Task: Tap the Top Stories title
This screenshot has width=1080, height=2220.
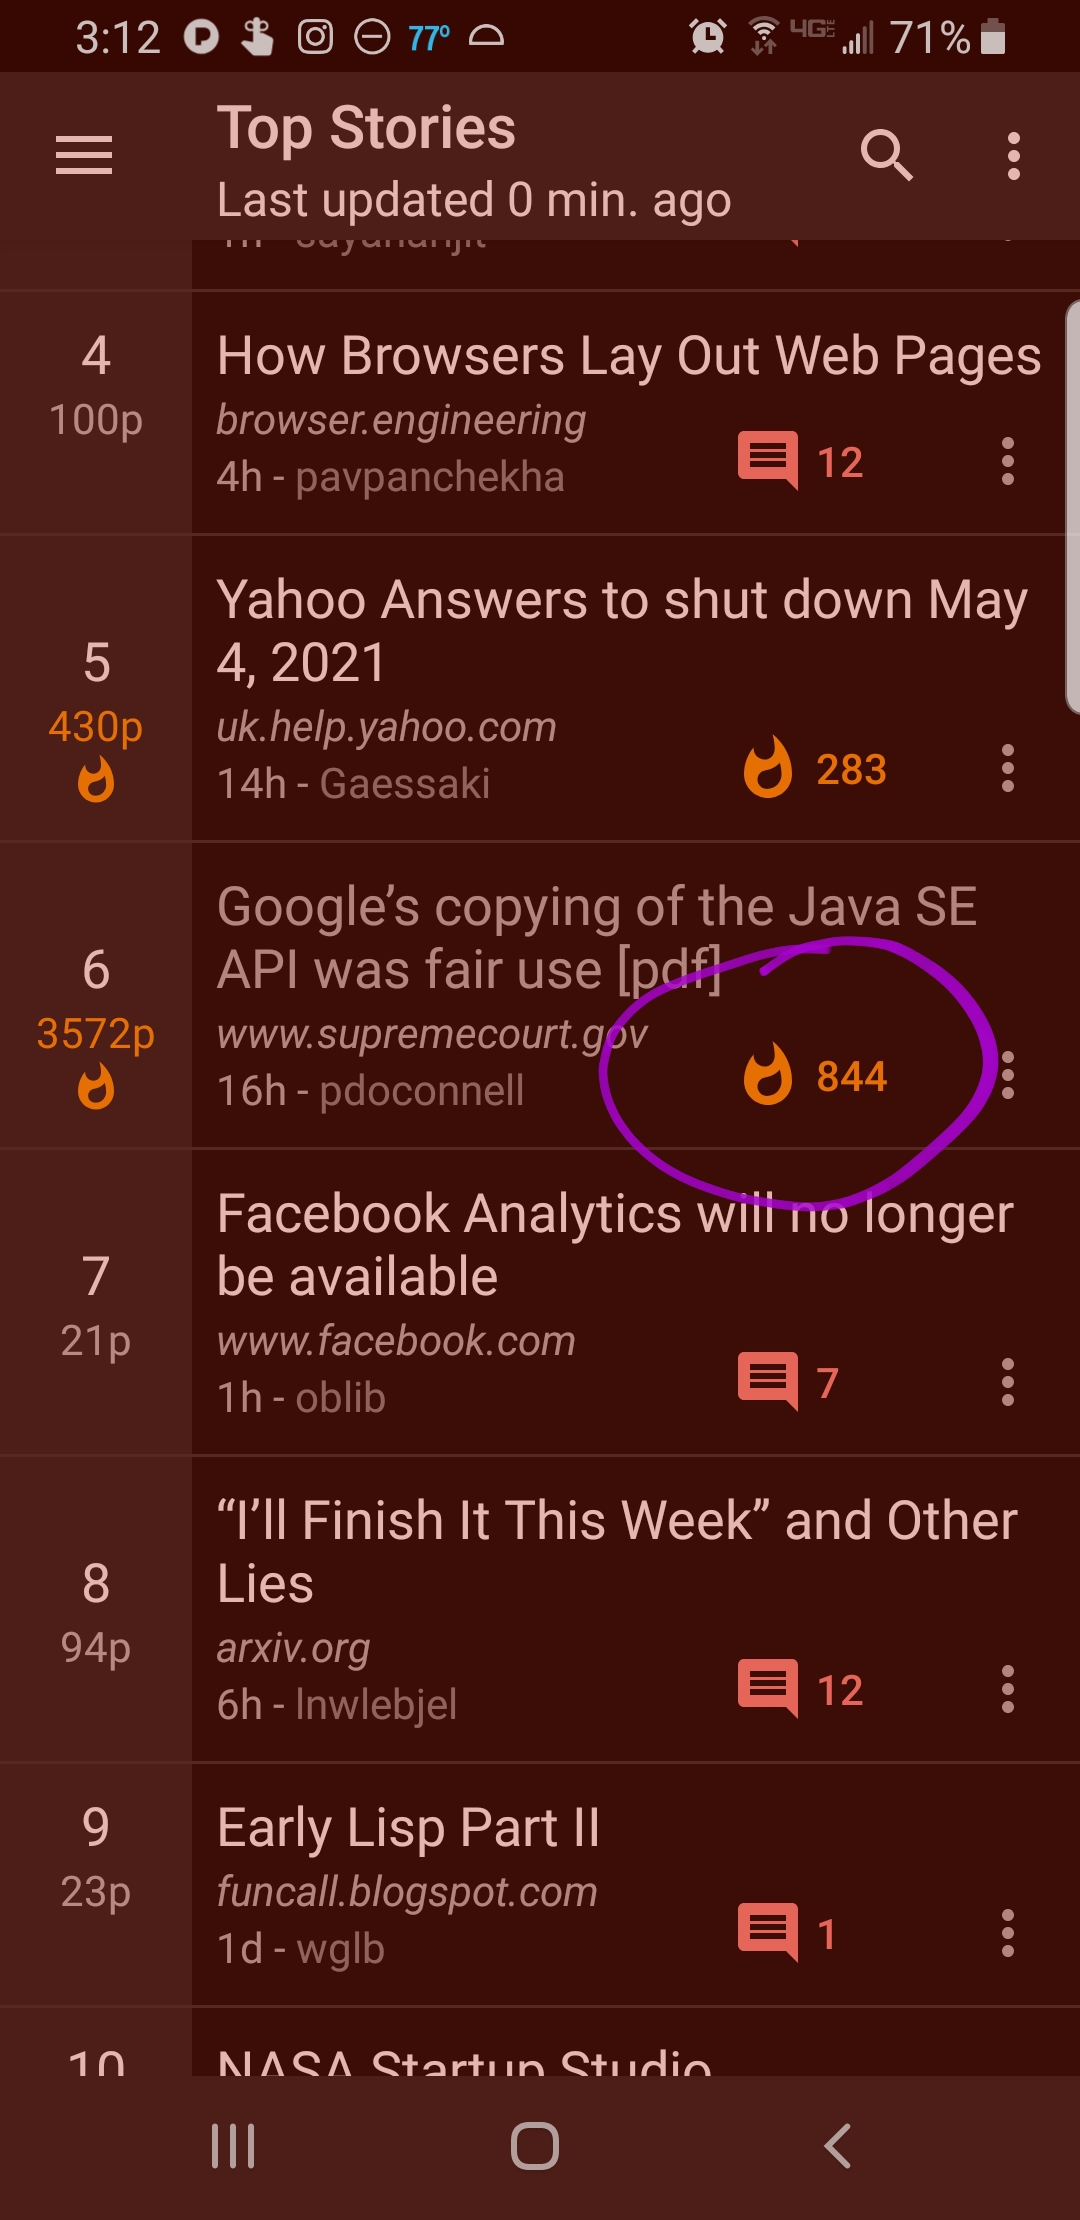Action: coord(366,128)
